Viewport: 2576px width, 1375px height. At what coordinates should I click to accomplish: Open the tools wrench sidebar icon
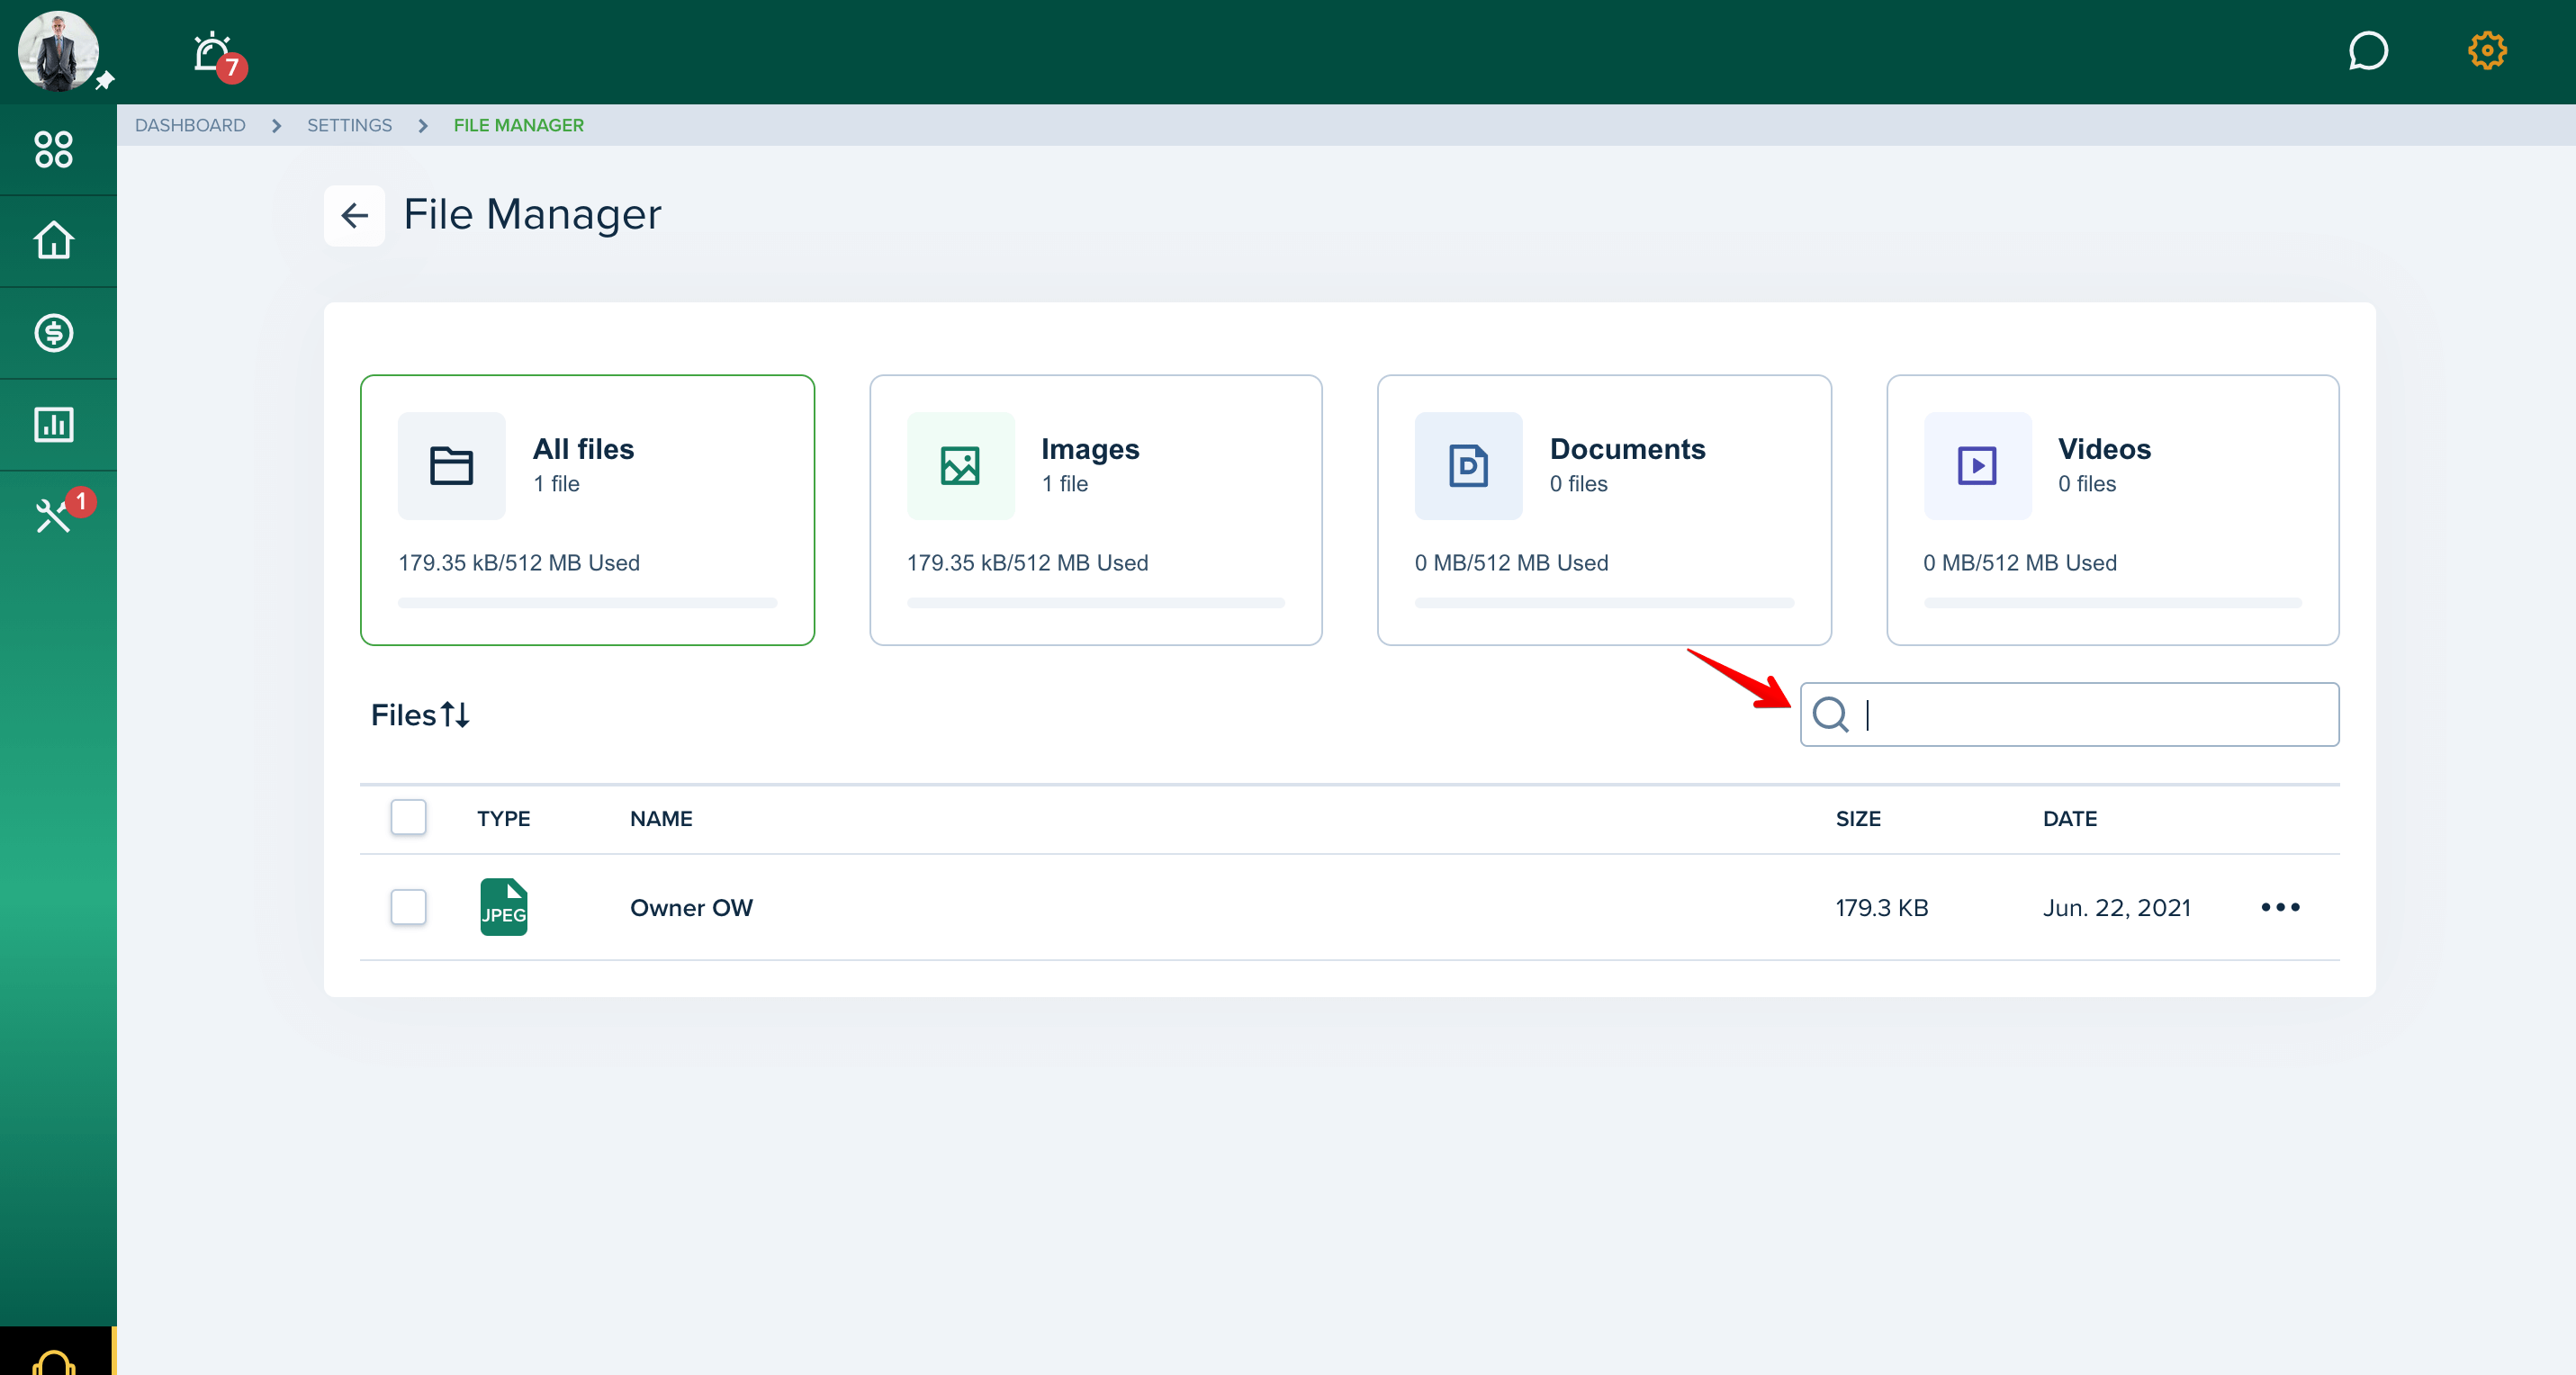pos(54,516)
